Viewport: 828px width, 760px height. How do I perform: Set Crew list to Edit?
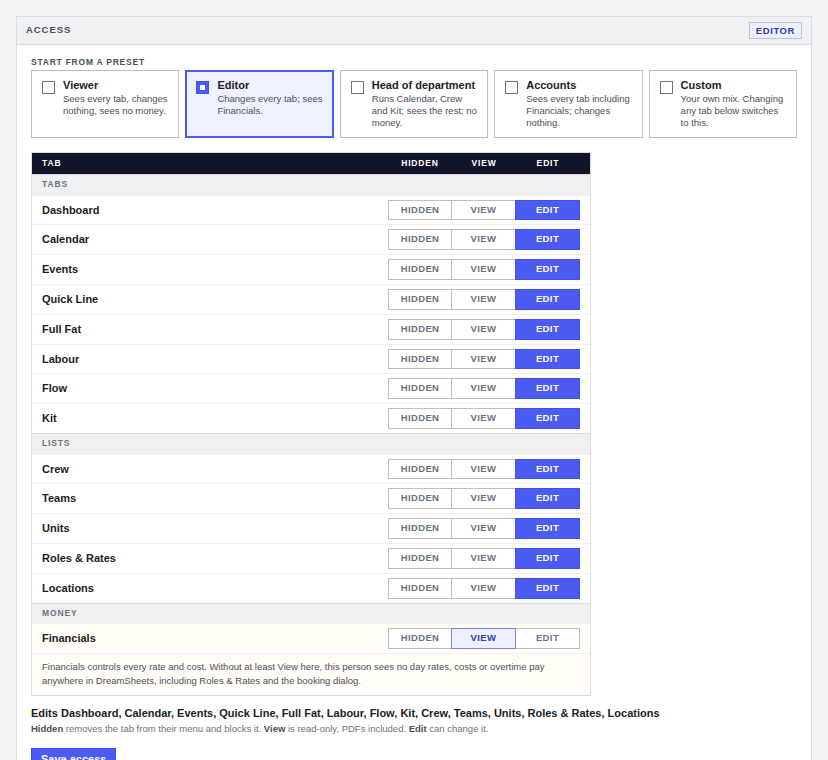(547, 469)
